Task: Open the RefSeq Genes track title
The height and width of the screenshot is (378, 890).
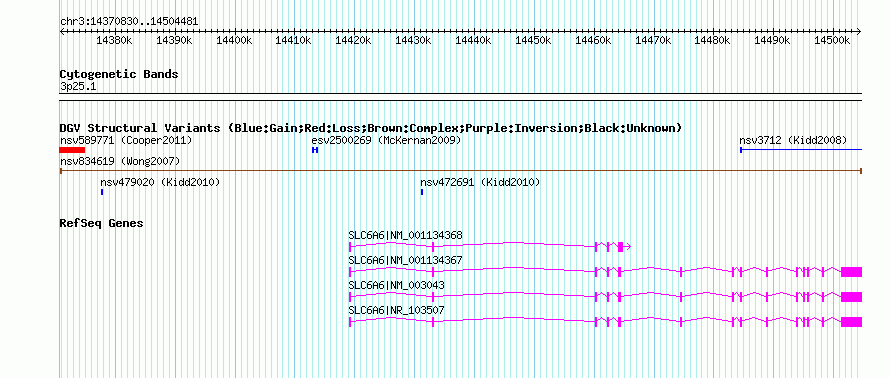Action: pos(102,223)
